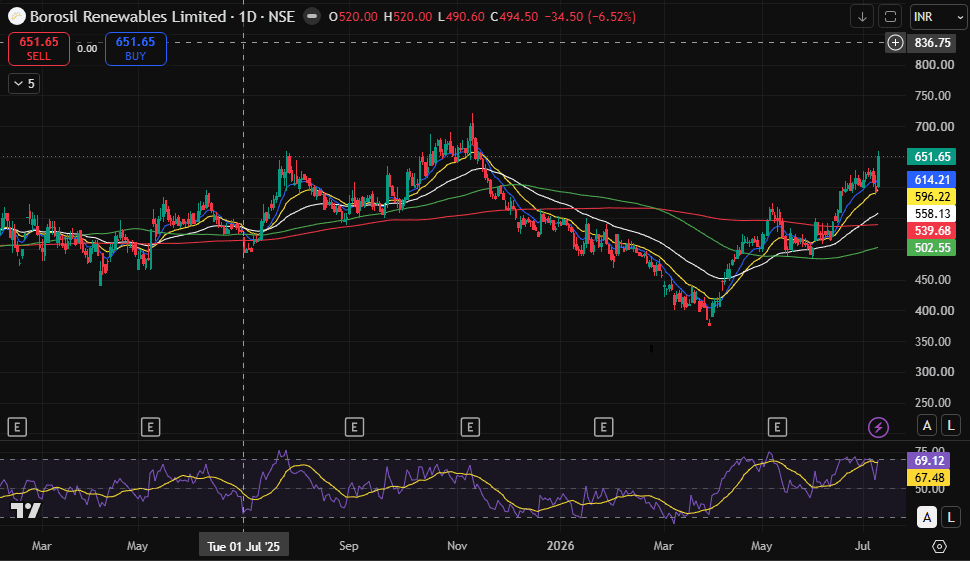The height and width of the screenshot is (561, 970).
Task: Toggle fullscreen chart mode icon
Action: tap(890, 17)
